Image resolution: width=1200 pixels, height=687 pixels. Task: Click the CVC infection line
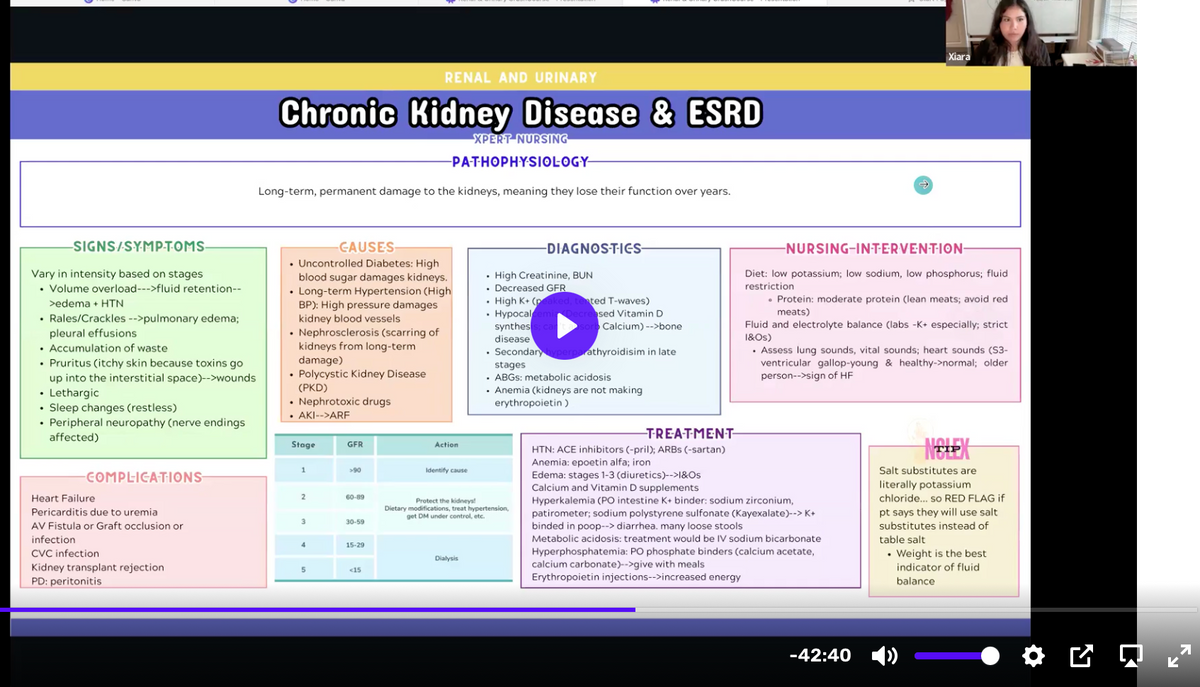pos(65,553)
